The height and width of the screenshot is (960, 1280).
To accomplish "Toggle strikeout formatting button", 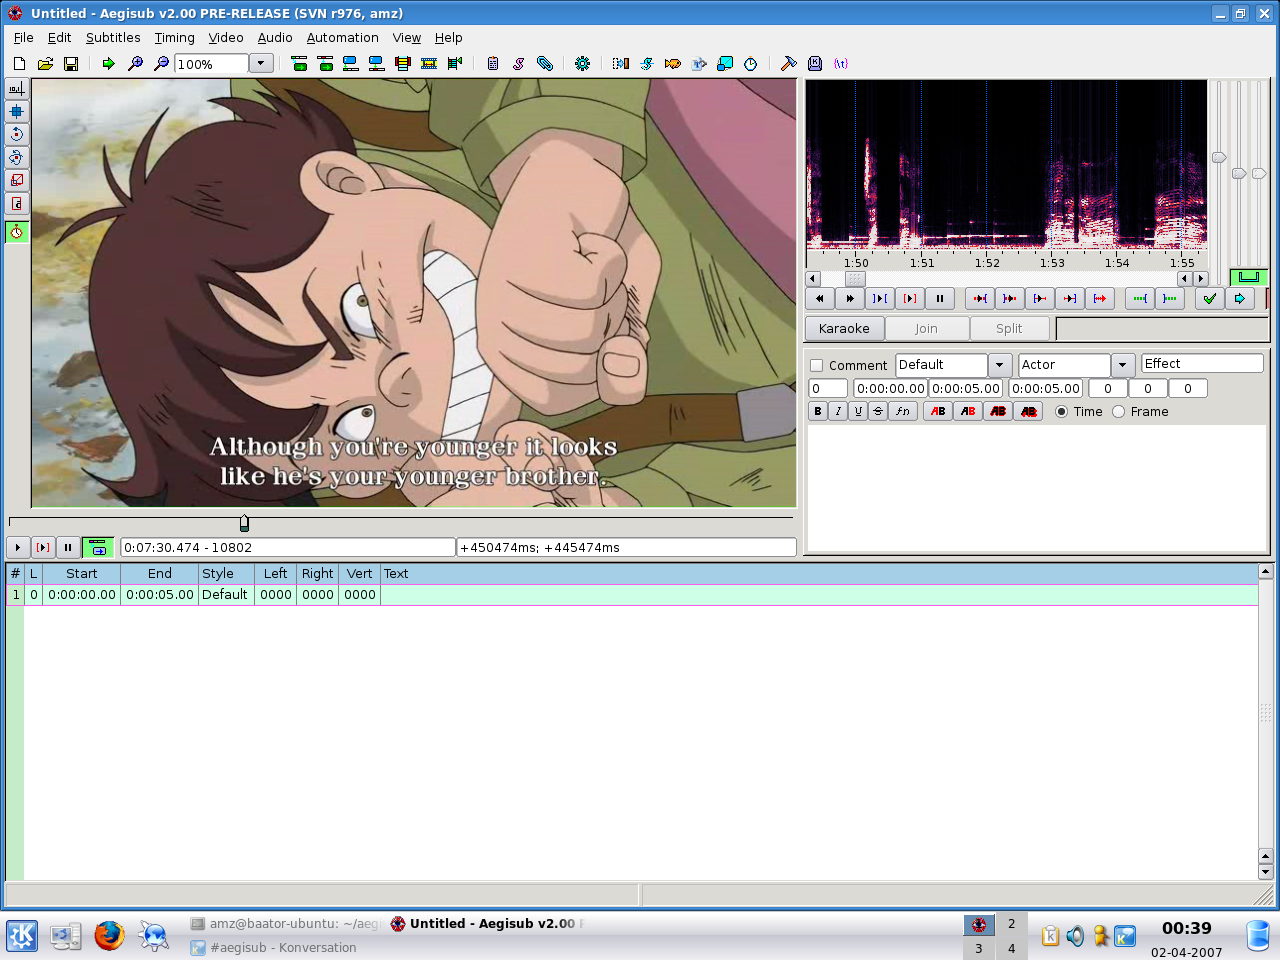I will 878,411.
